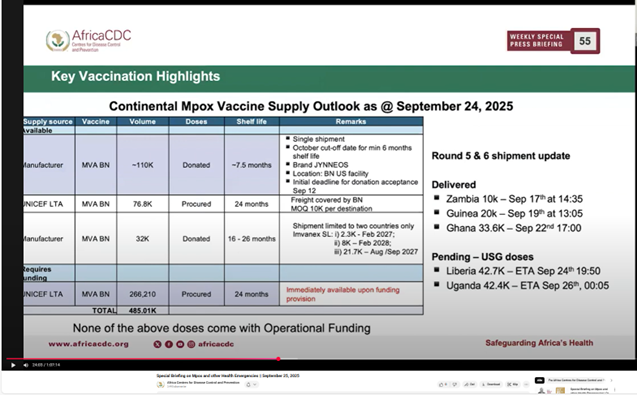Open the recommended Special Briefing video thumbnail

(551, 391)
